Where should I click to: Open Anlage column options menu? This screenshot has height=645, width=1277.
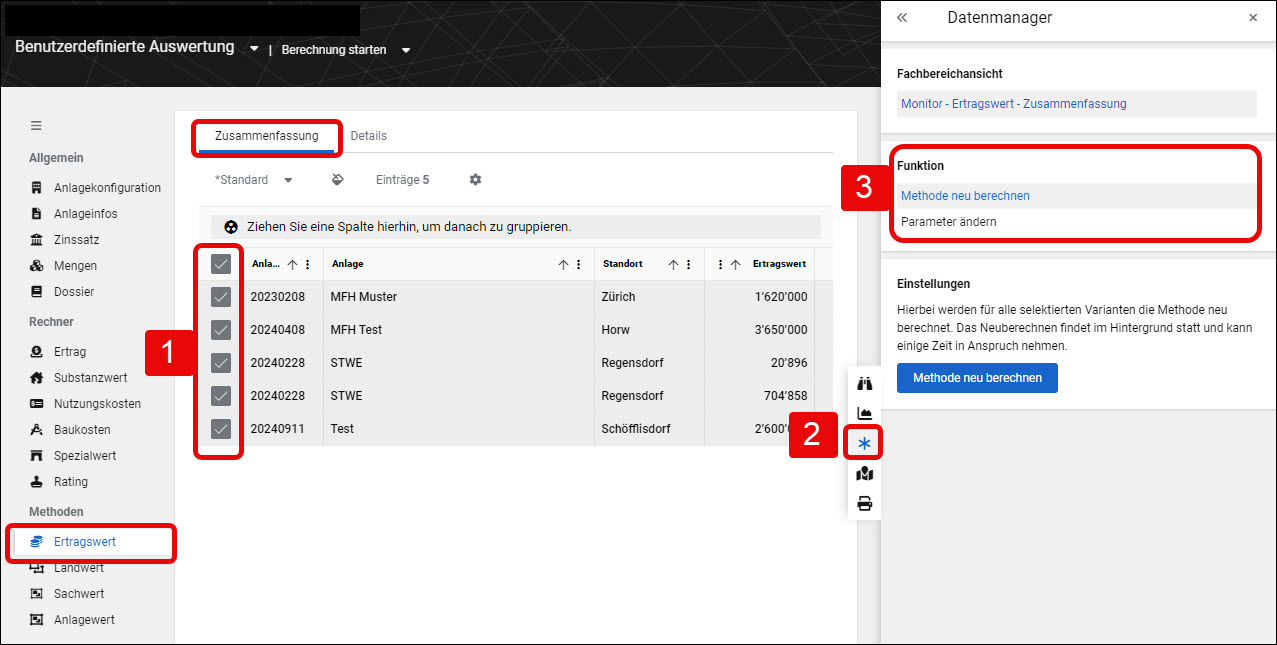click(579, 265)
